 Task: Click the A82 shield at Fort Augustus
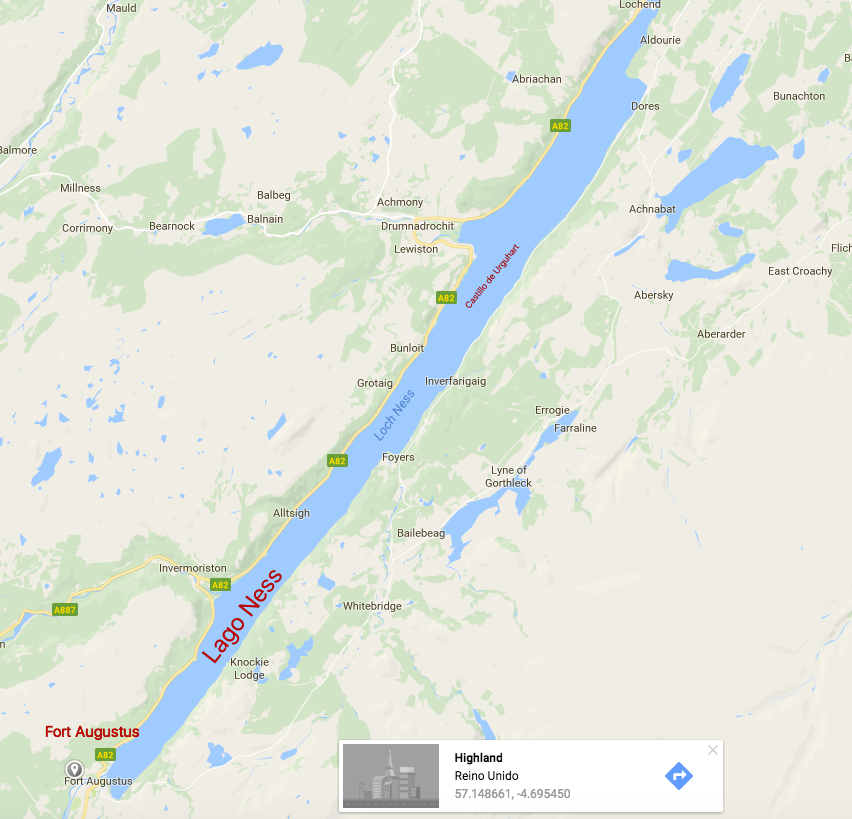(x=105, y=754)
